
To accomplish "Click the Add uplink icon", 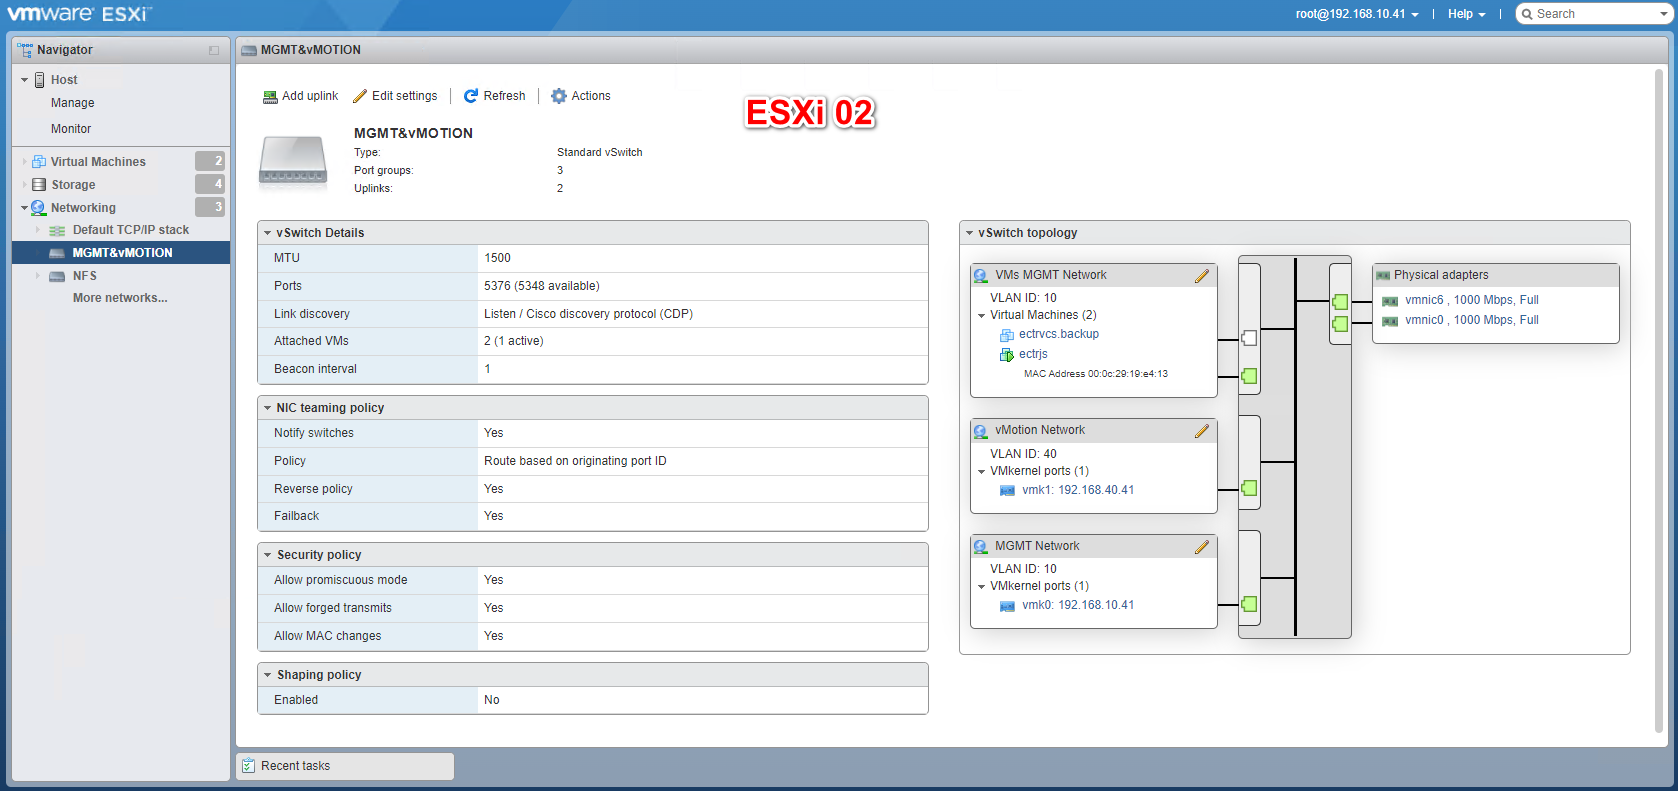I will click(x=270, y=96).
